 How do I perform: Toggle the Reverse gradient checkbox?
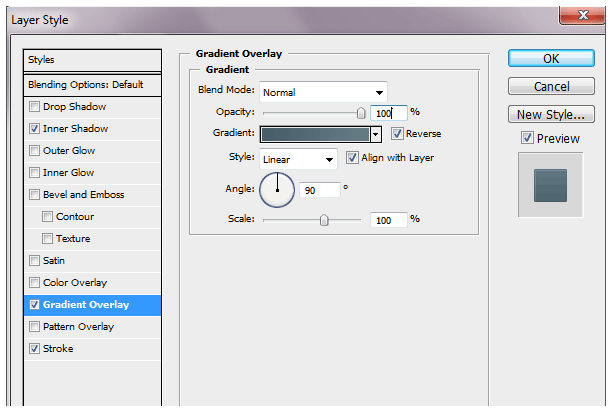point(397,133)
